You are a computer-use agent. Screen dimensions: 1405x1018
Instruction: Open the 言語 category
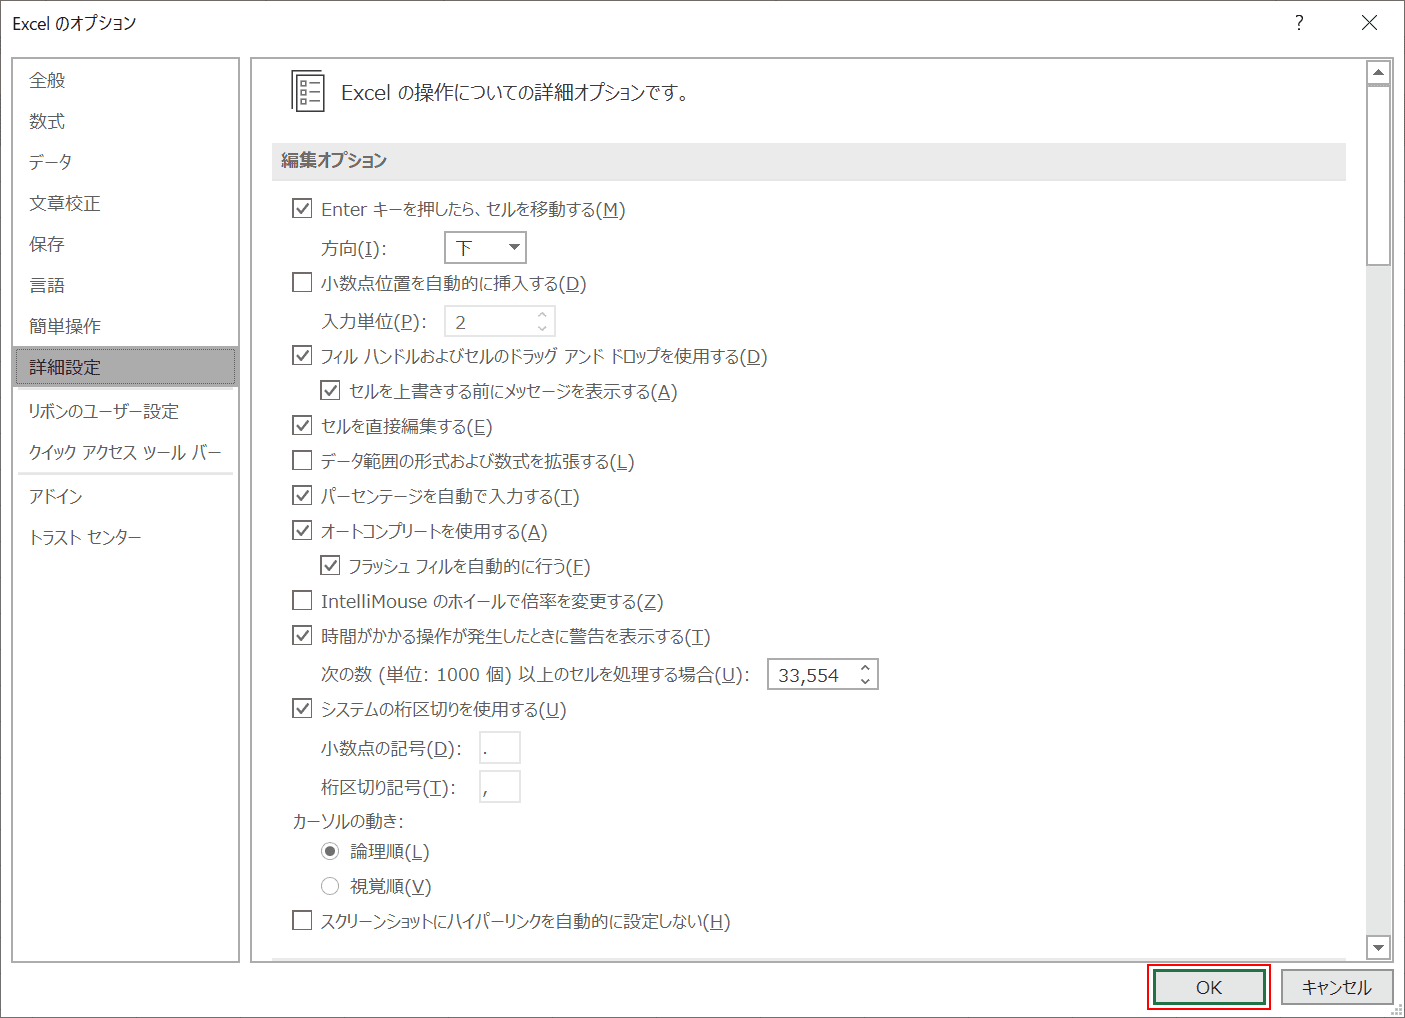125,285
